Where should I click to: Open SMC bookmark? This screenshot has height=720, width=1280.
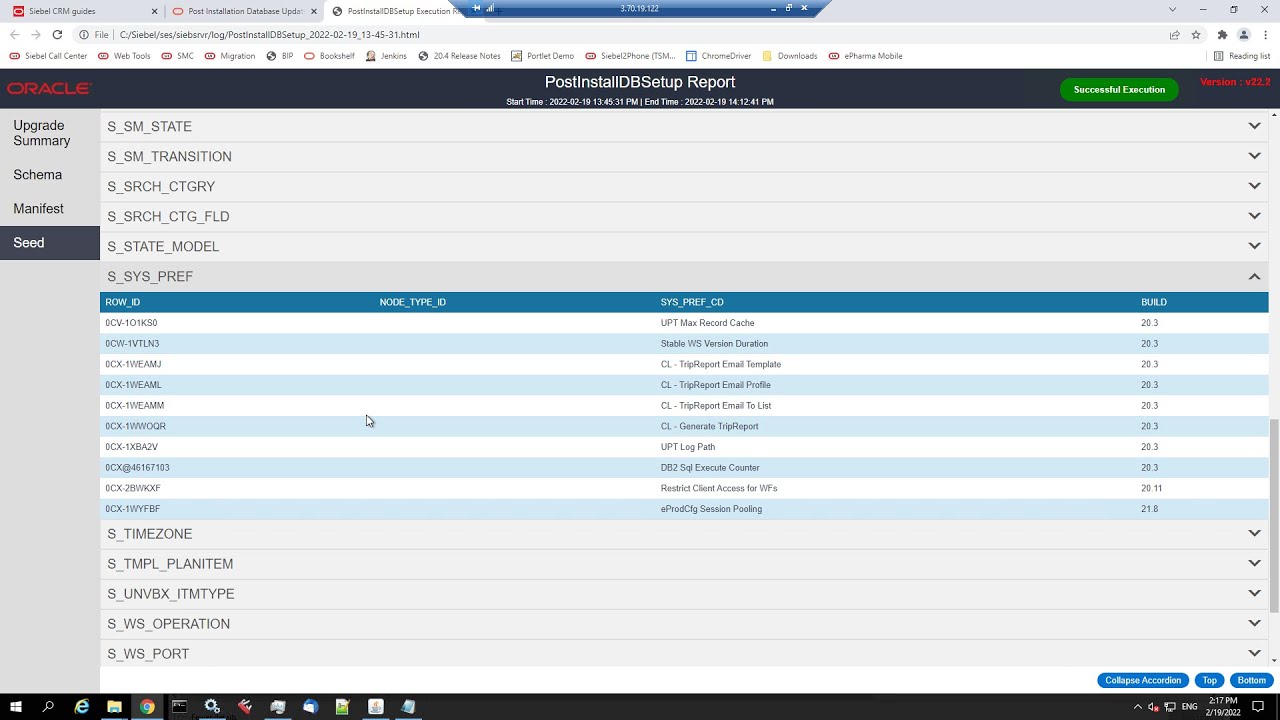point(177,56)
